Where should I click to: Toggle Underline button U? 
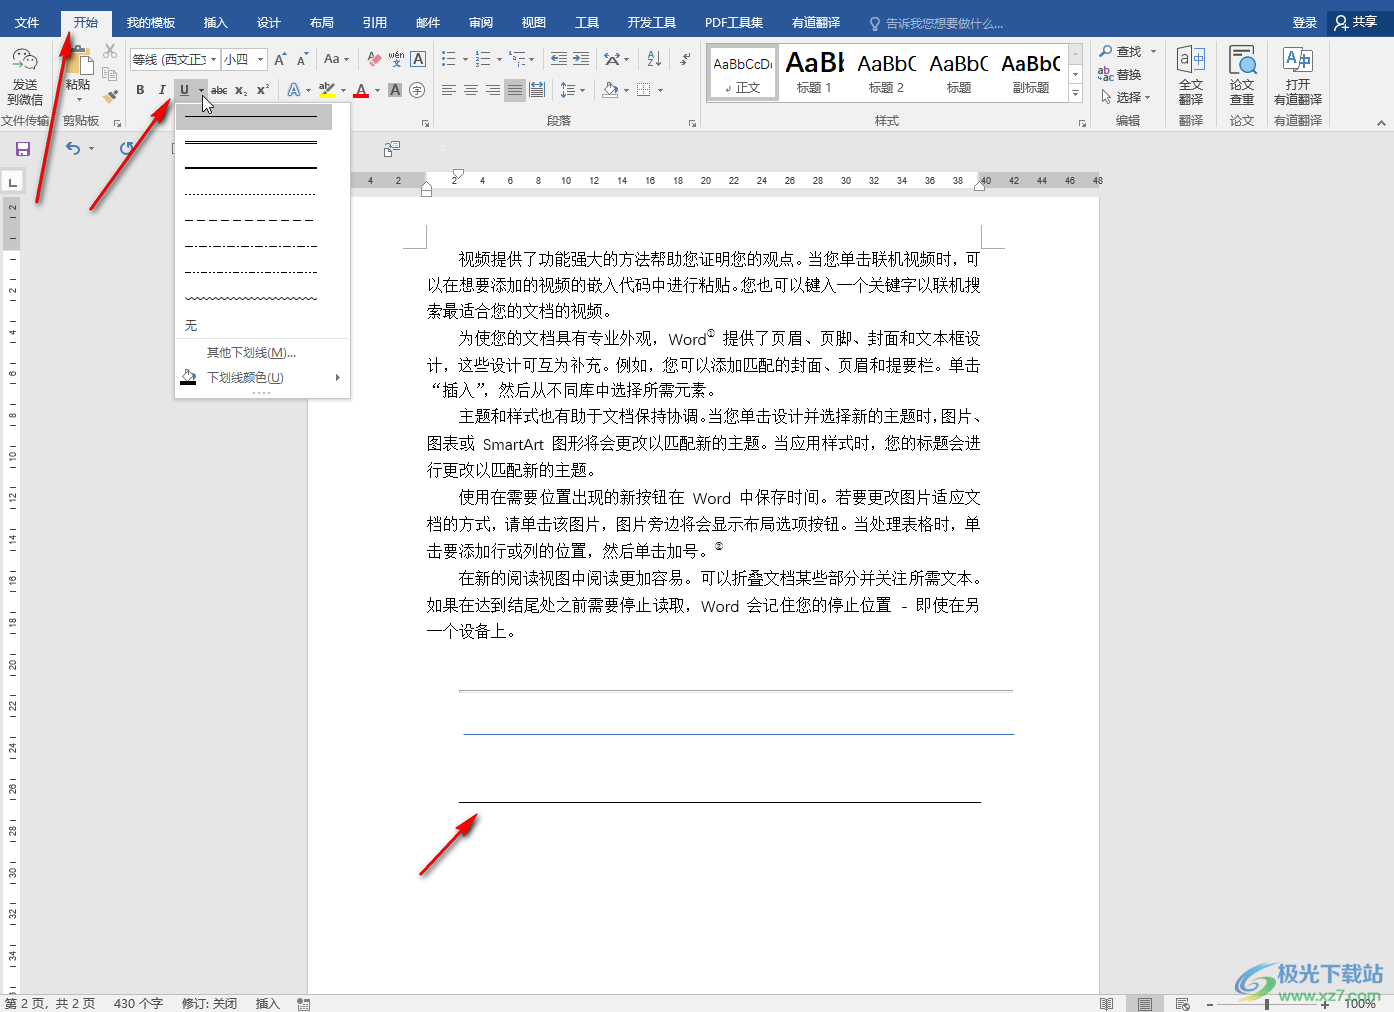(184, 90)
